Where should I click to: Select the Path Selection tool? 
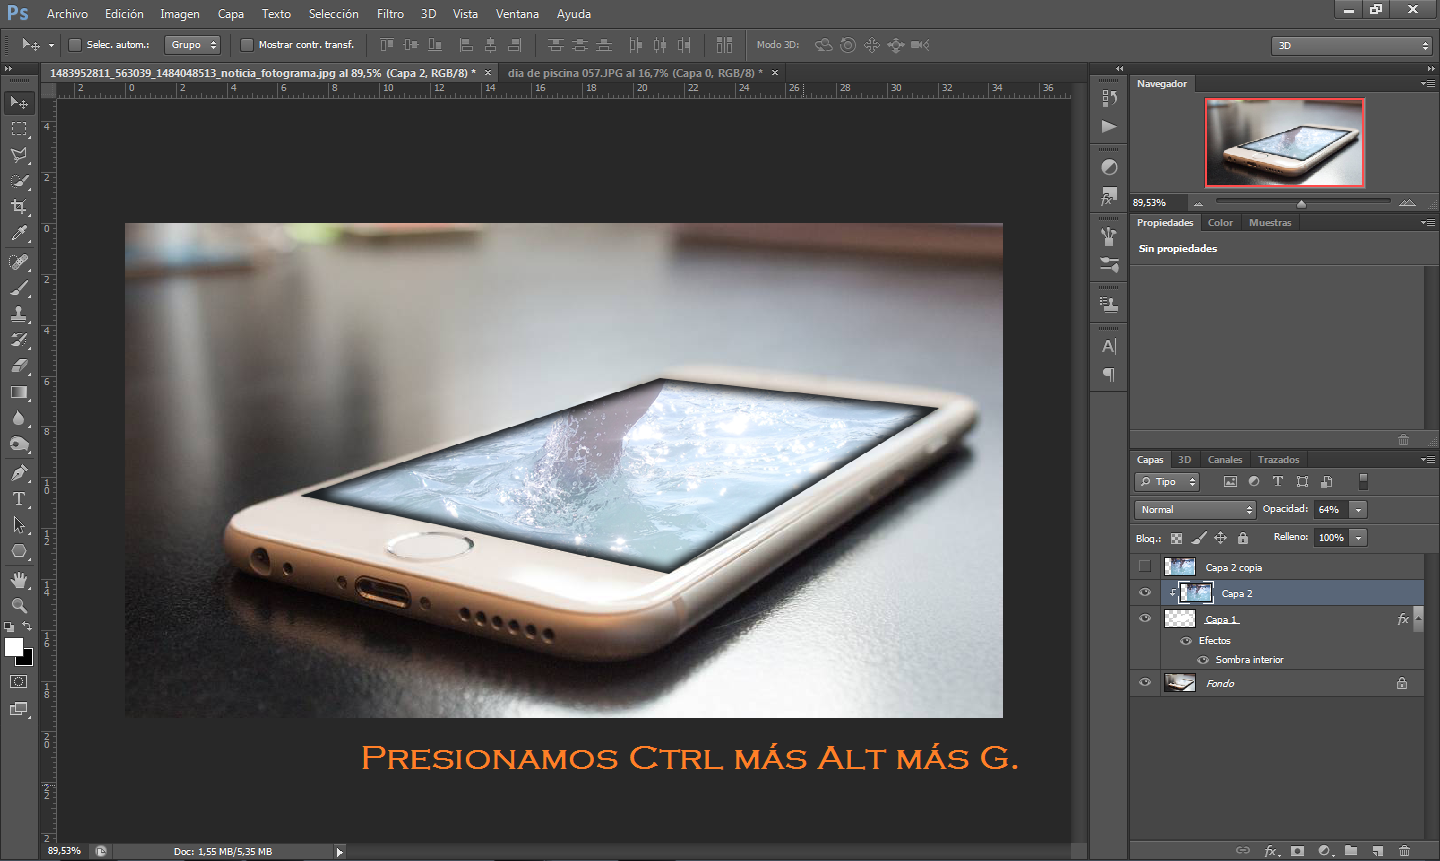click(19, 525)
